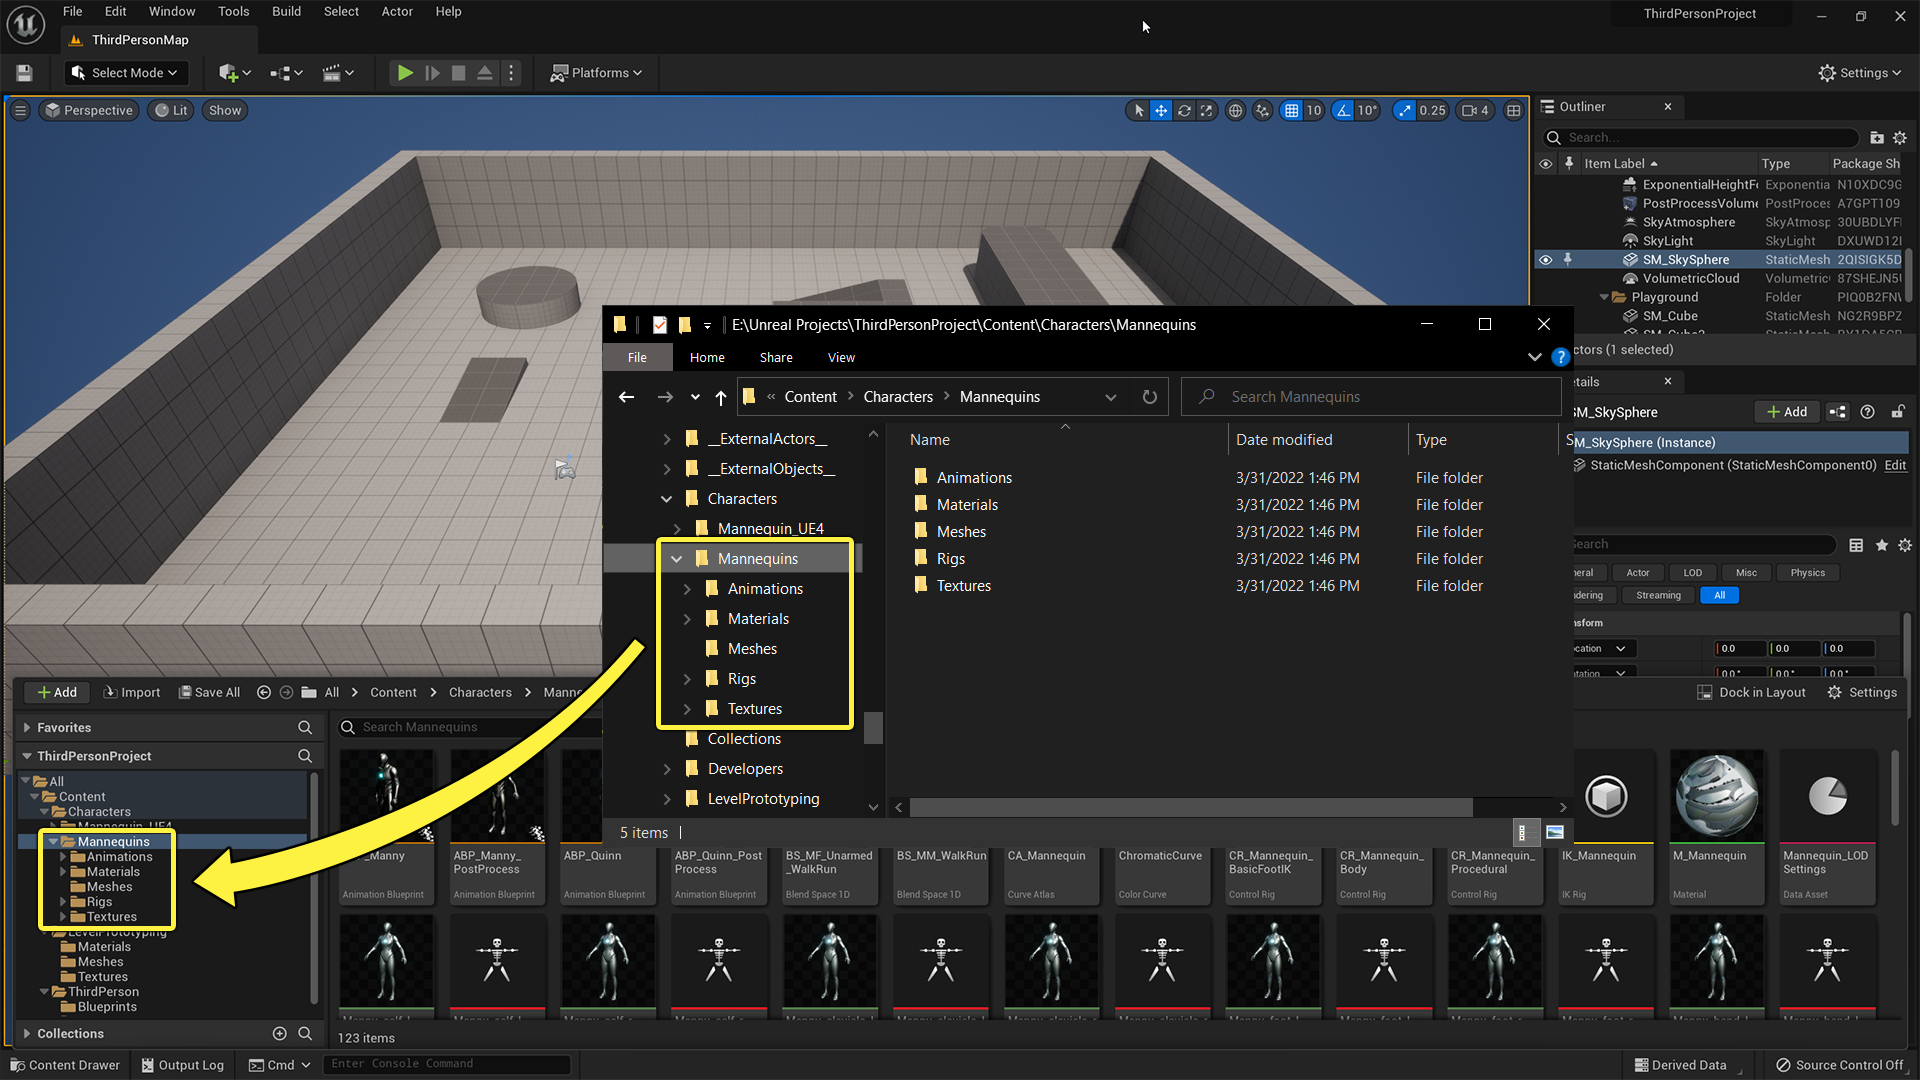Screen dimensions: 1920x1080
Task: Open viewport options hamburger menu
Action: click(x=20, y=111)
